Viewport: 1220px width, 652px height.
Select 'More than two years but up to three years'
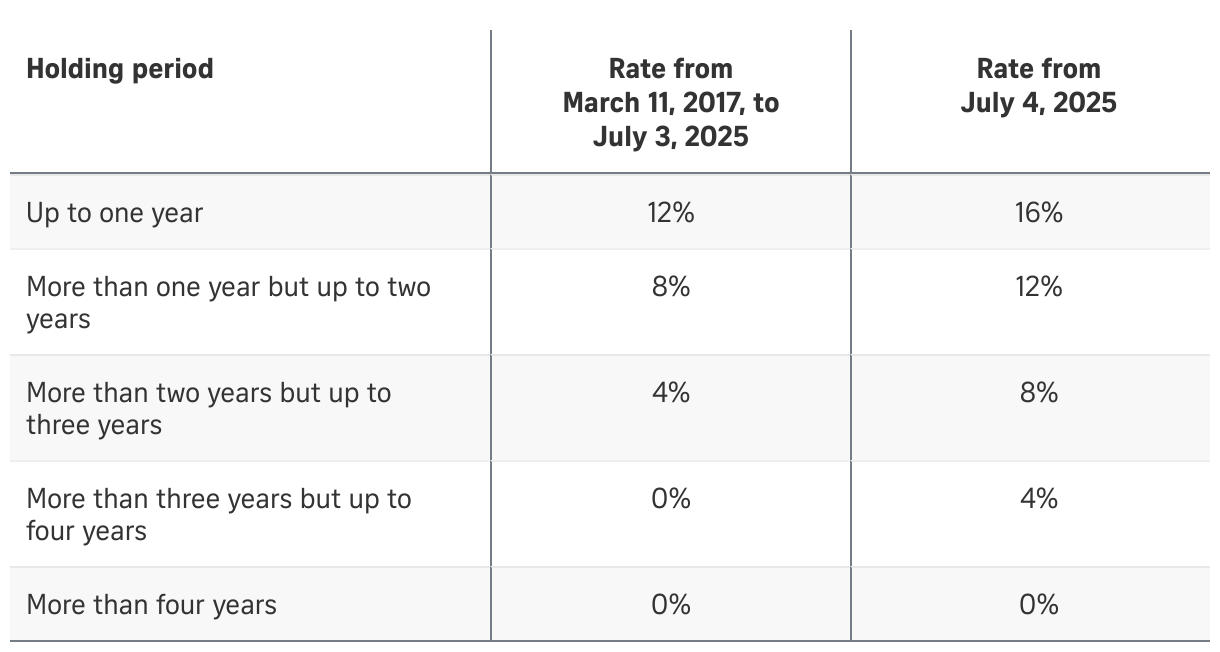click(209, 409)
